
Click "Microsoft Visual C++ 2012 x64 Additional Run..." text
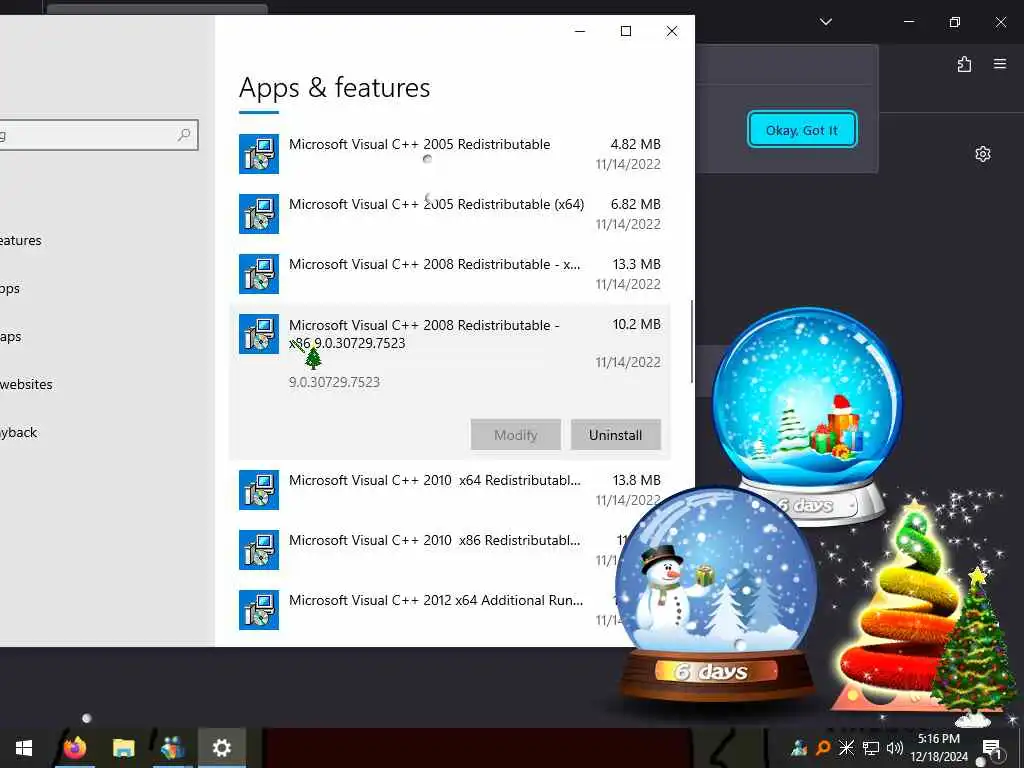[436, 600]
